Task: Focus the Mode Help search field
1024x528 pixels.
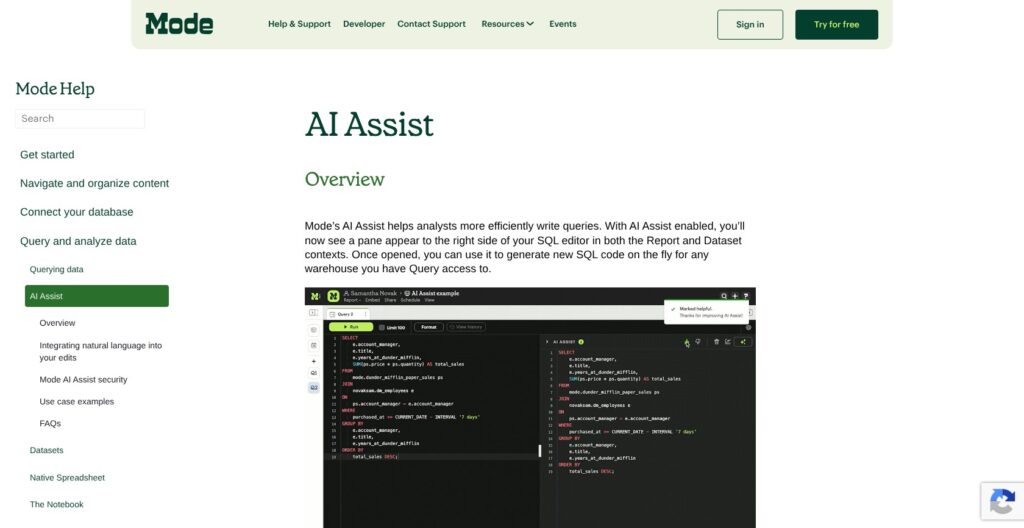Action: point(80,118)
